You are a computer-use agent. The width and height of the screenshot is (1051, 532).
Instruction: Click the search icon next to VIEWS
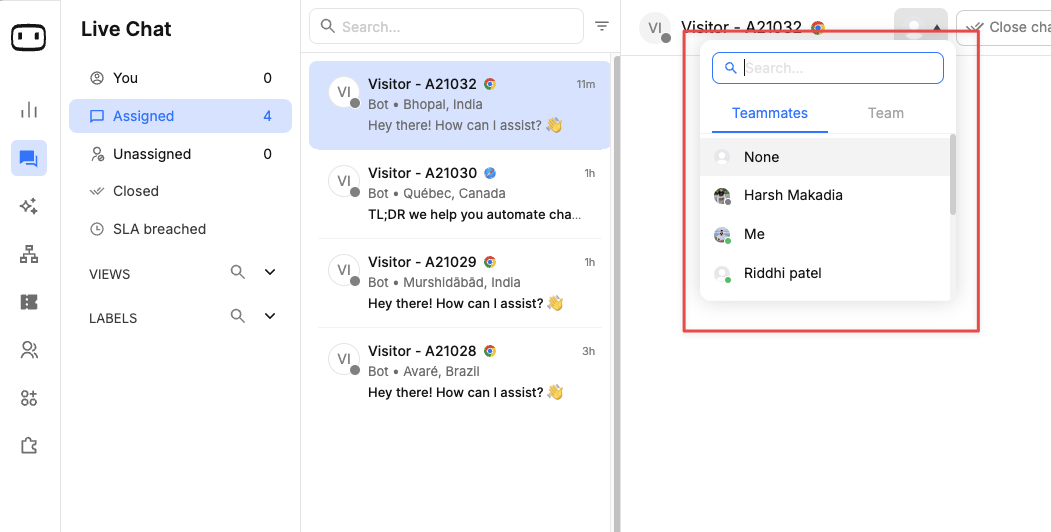click(x=238, y=272)
